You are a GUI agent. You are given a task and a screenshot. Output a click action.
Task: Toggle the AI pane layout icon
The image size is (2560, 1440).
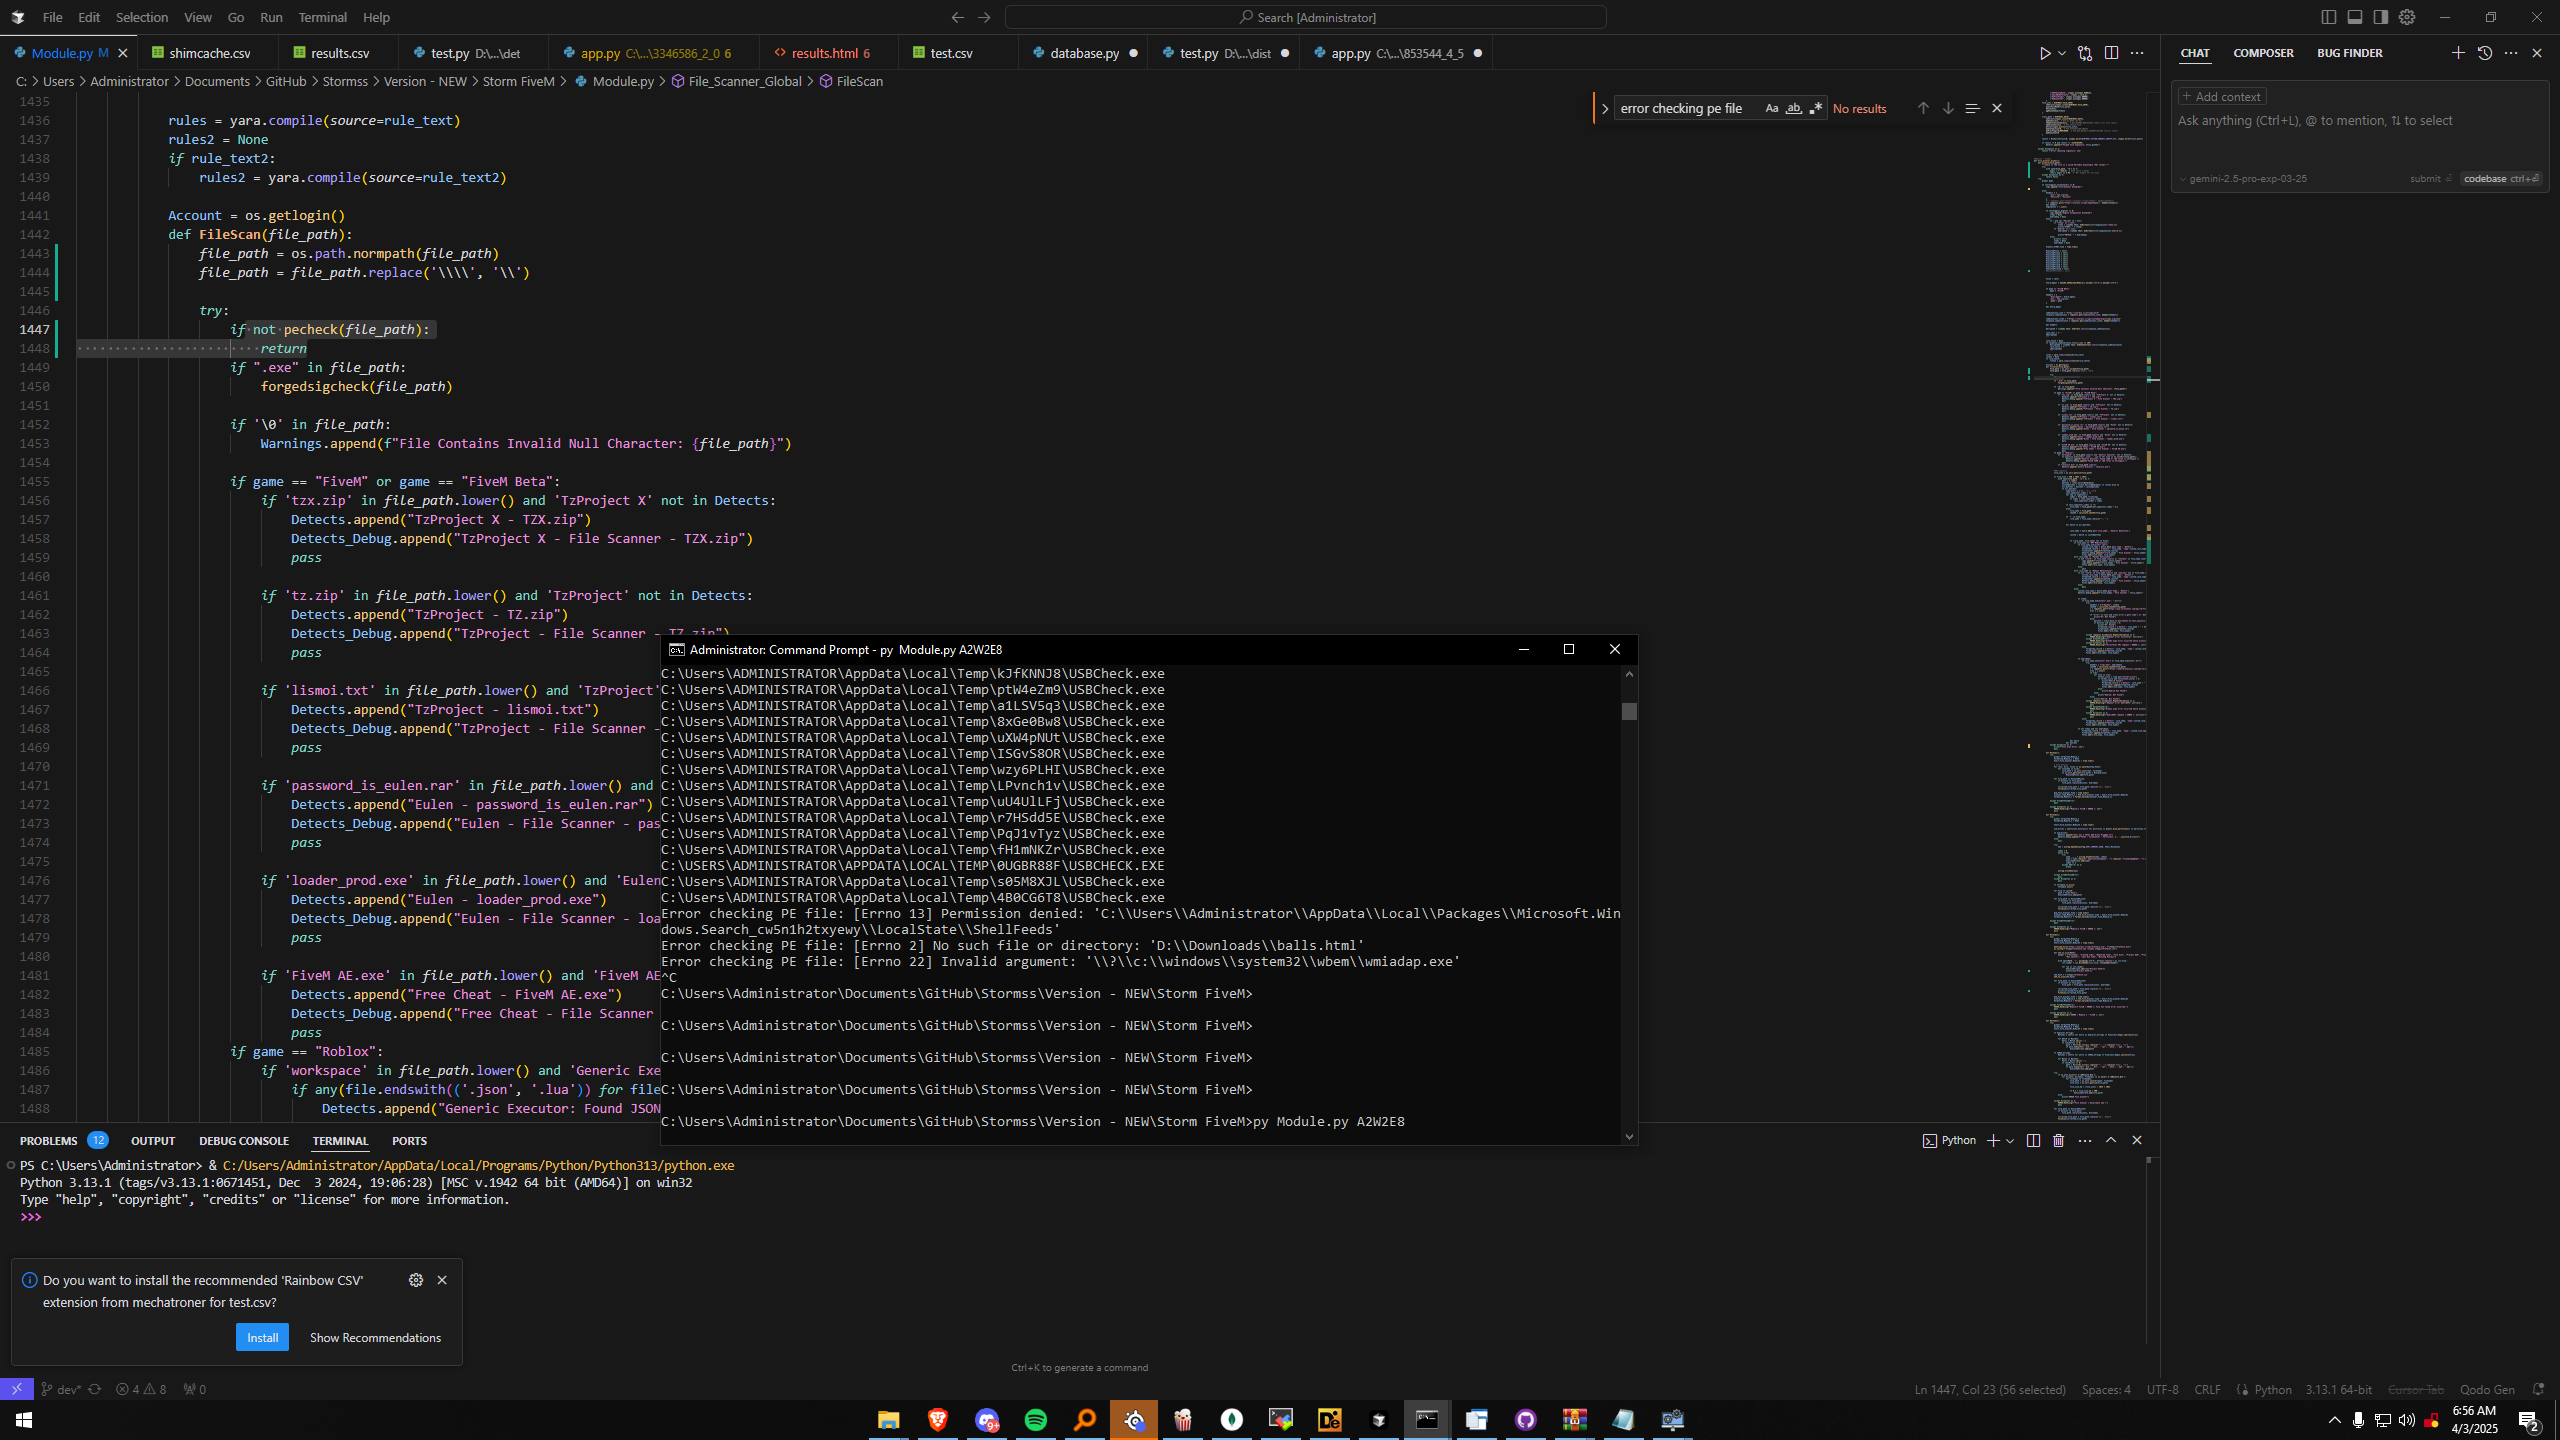coord(2381,17)
